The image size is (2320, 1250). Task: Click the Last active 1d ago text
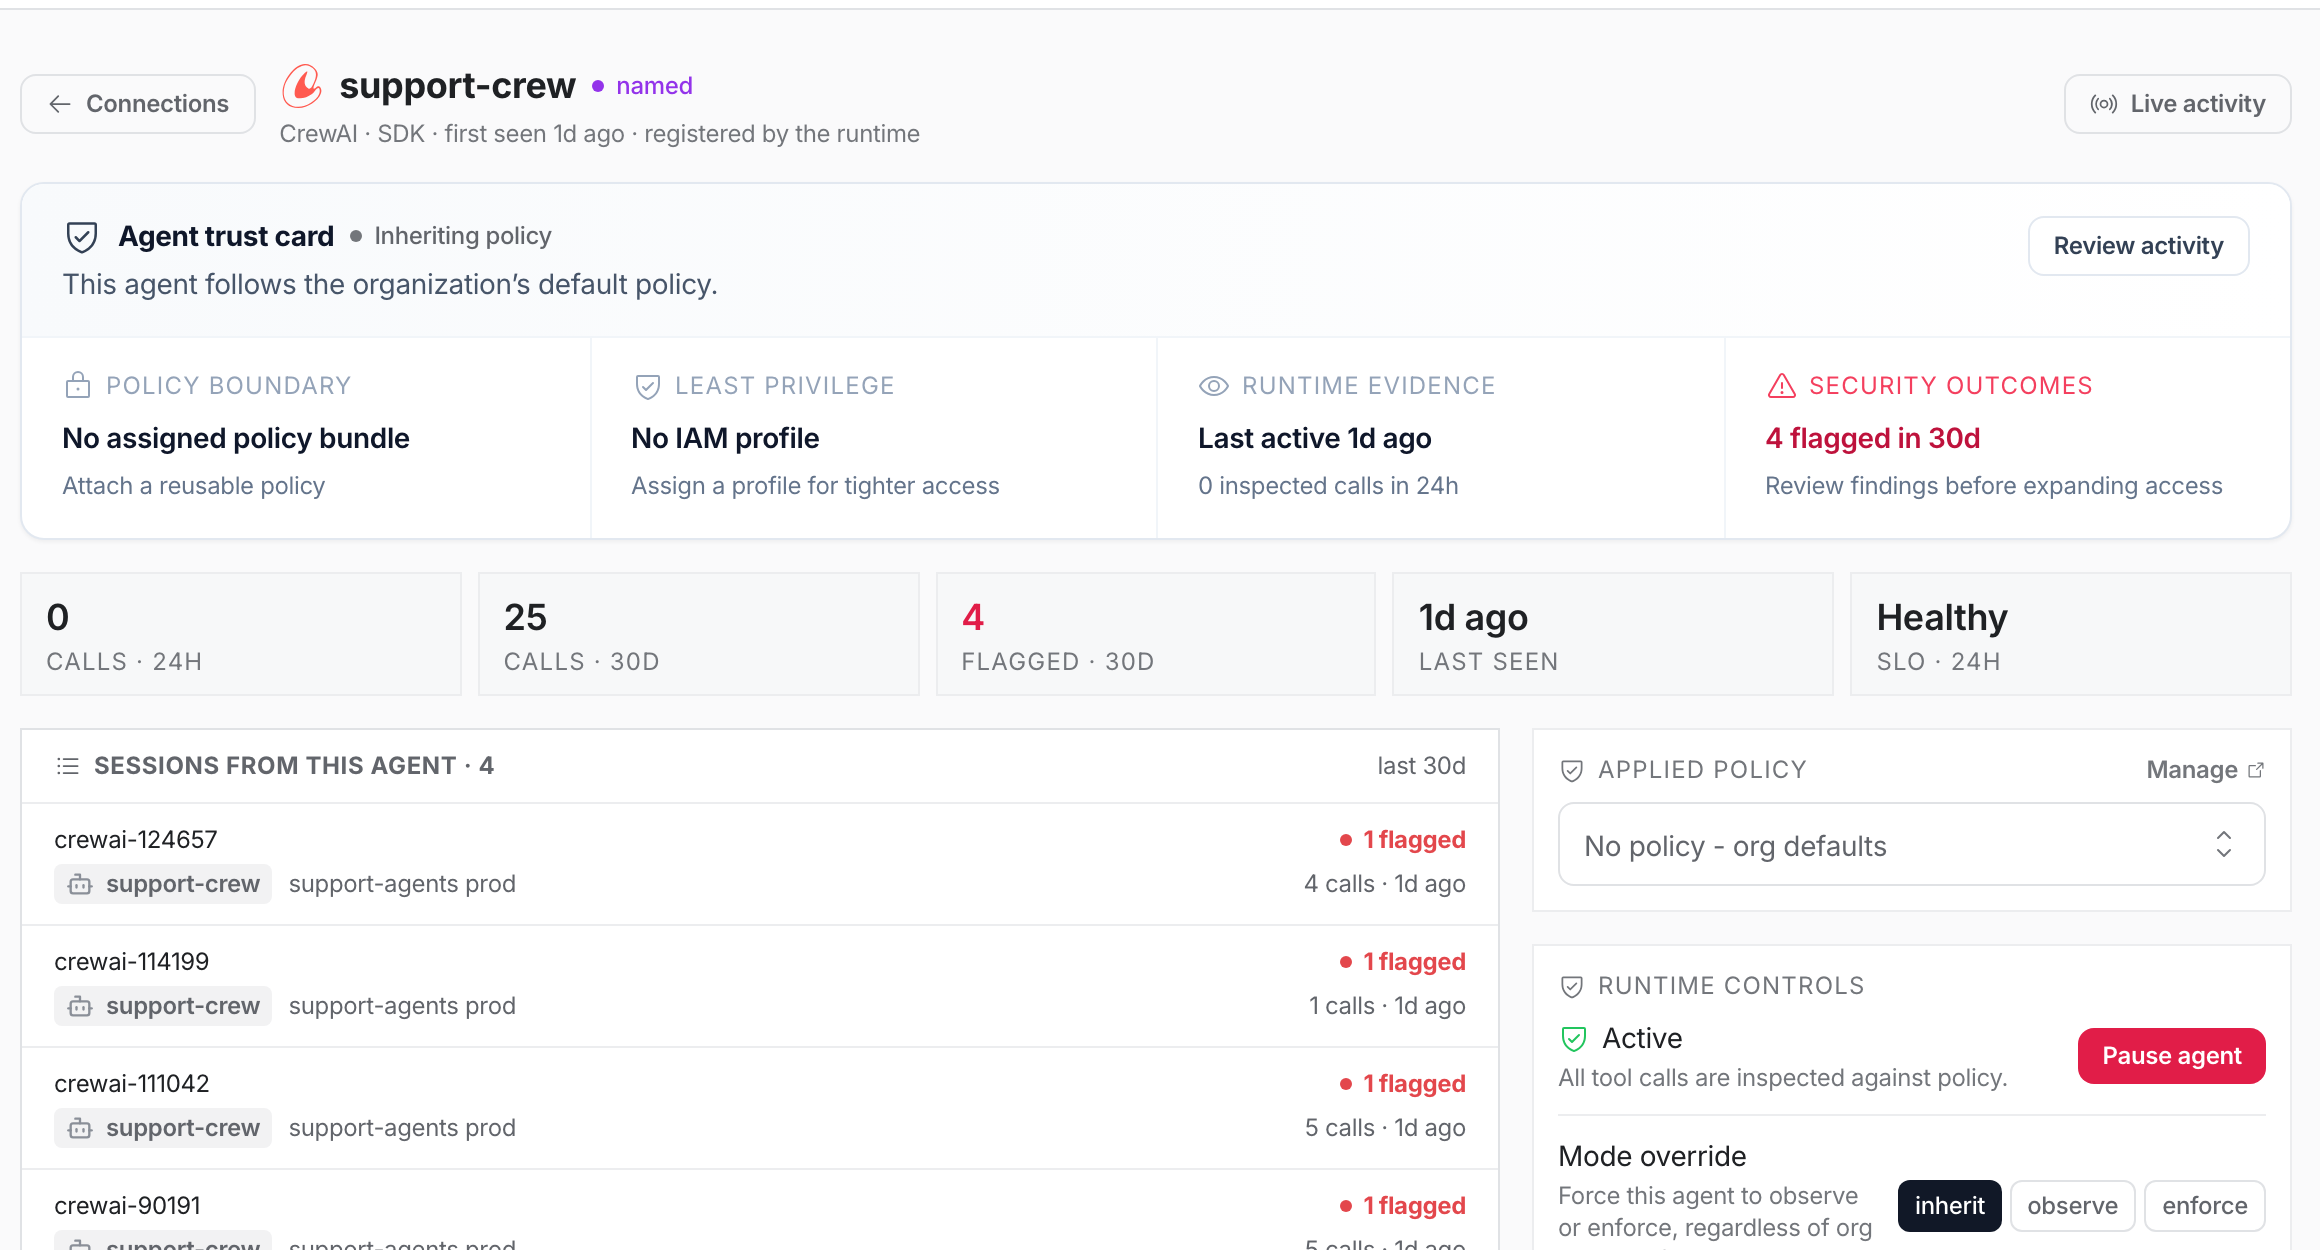[x=1315, y=438]
